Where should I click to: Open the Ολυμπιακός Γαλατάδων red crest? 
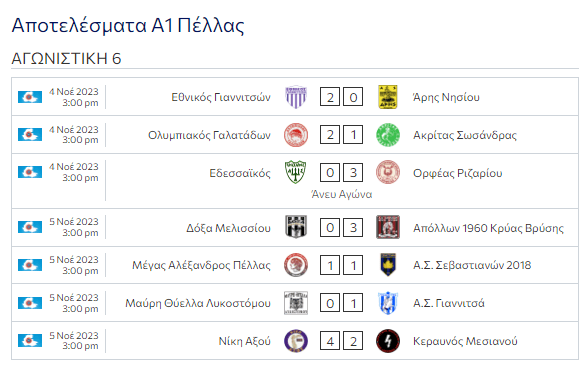point(296,135)
